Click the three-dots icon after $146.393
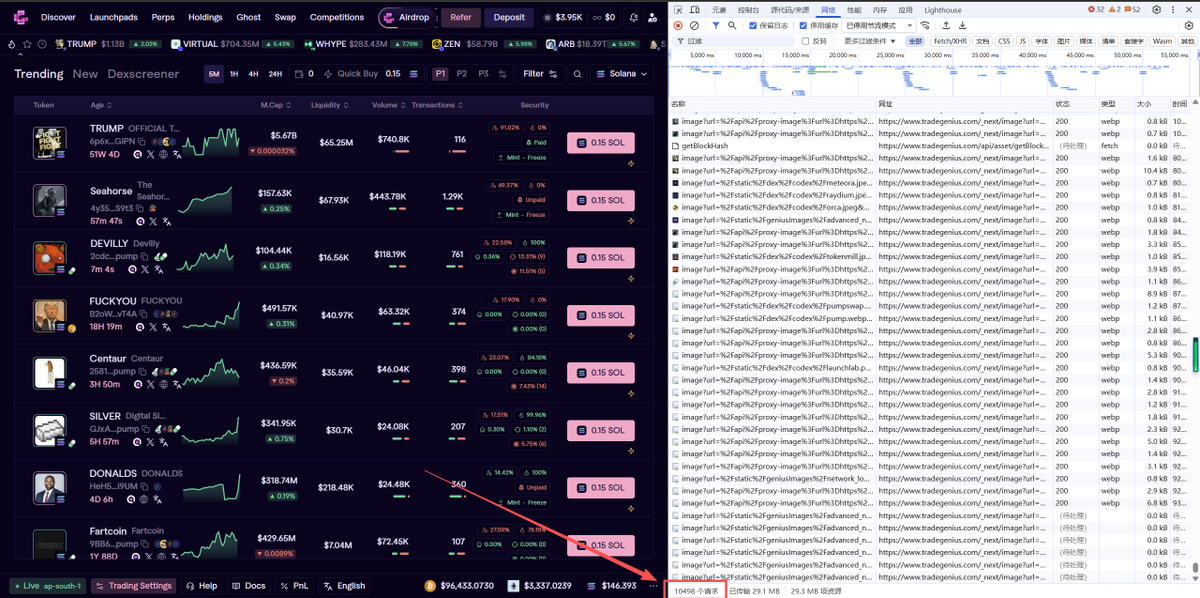The width and height of the screenshot is (1200, 598). pos(653,586)
